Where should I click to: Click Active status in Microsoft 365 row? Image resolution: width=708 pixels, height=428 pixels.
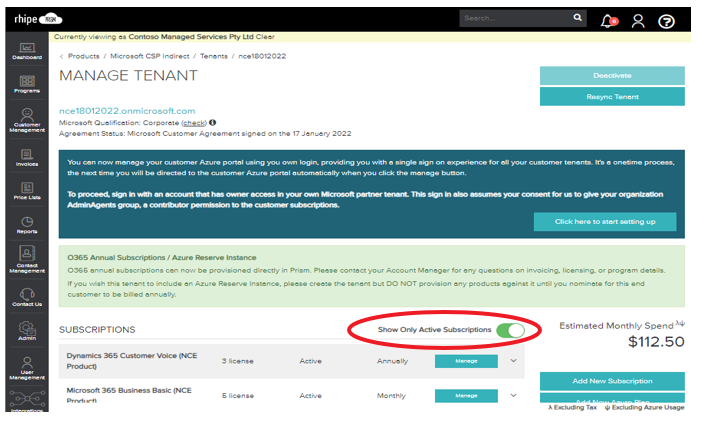click(x=311, y=396)
